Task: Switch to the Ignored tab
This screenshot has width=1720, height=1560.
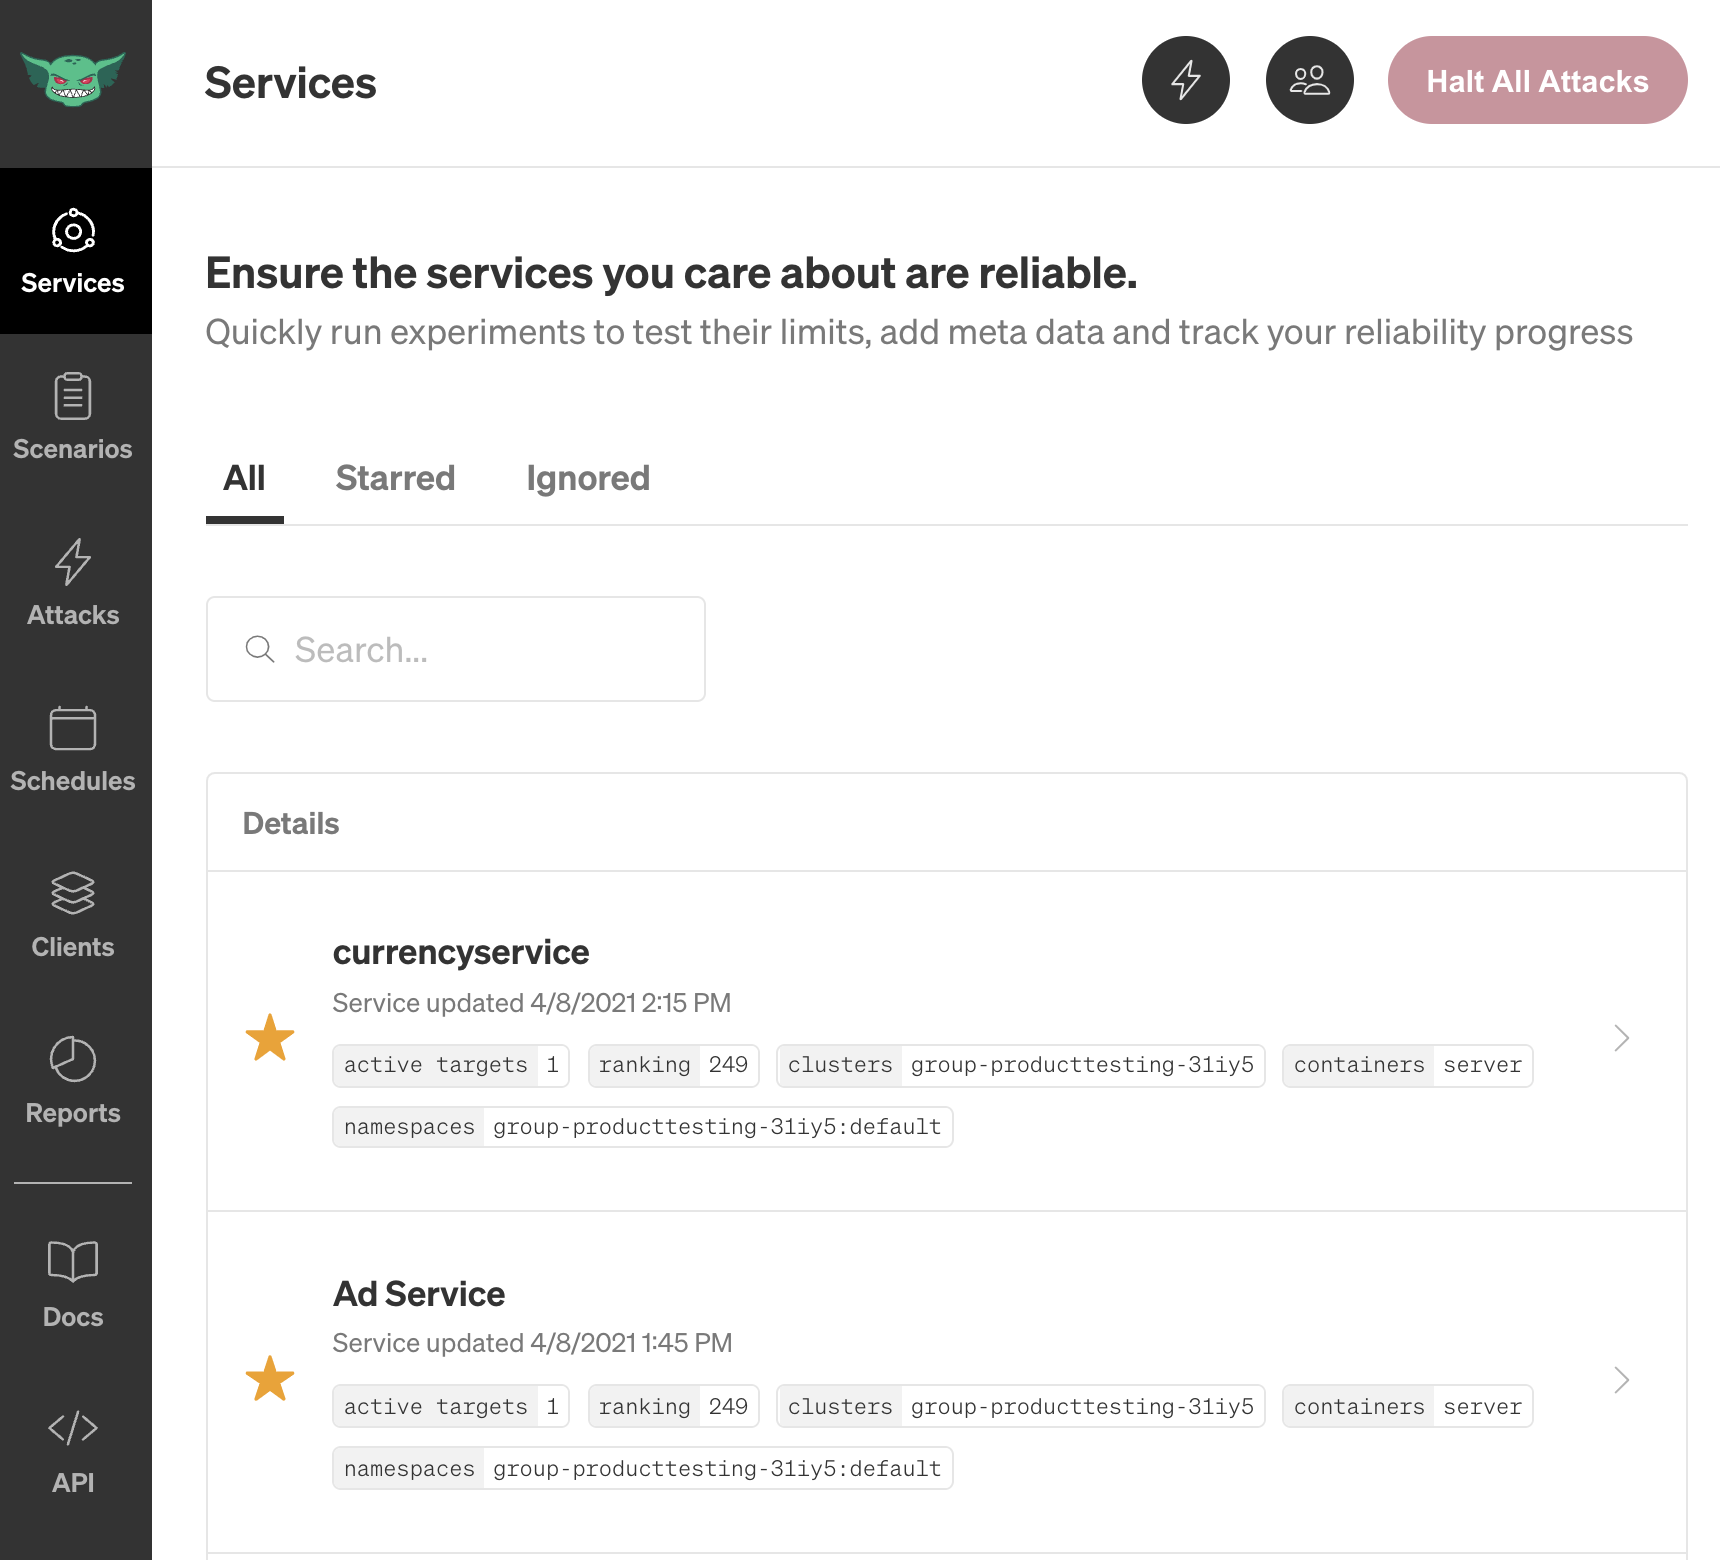Action: [588, 478]
